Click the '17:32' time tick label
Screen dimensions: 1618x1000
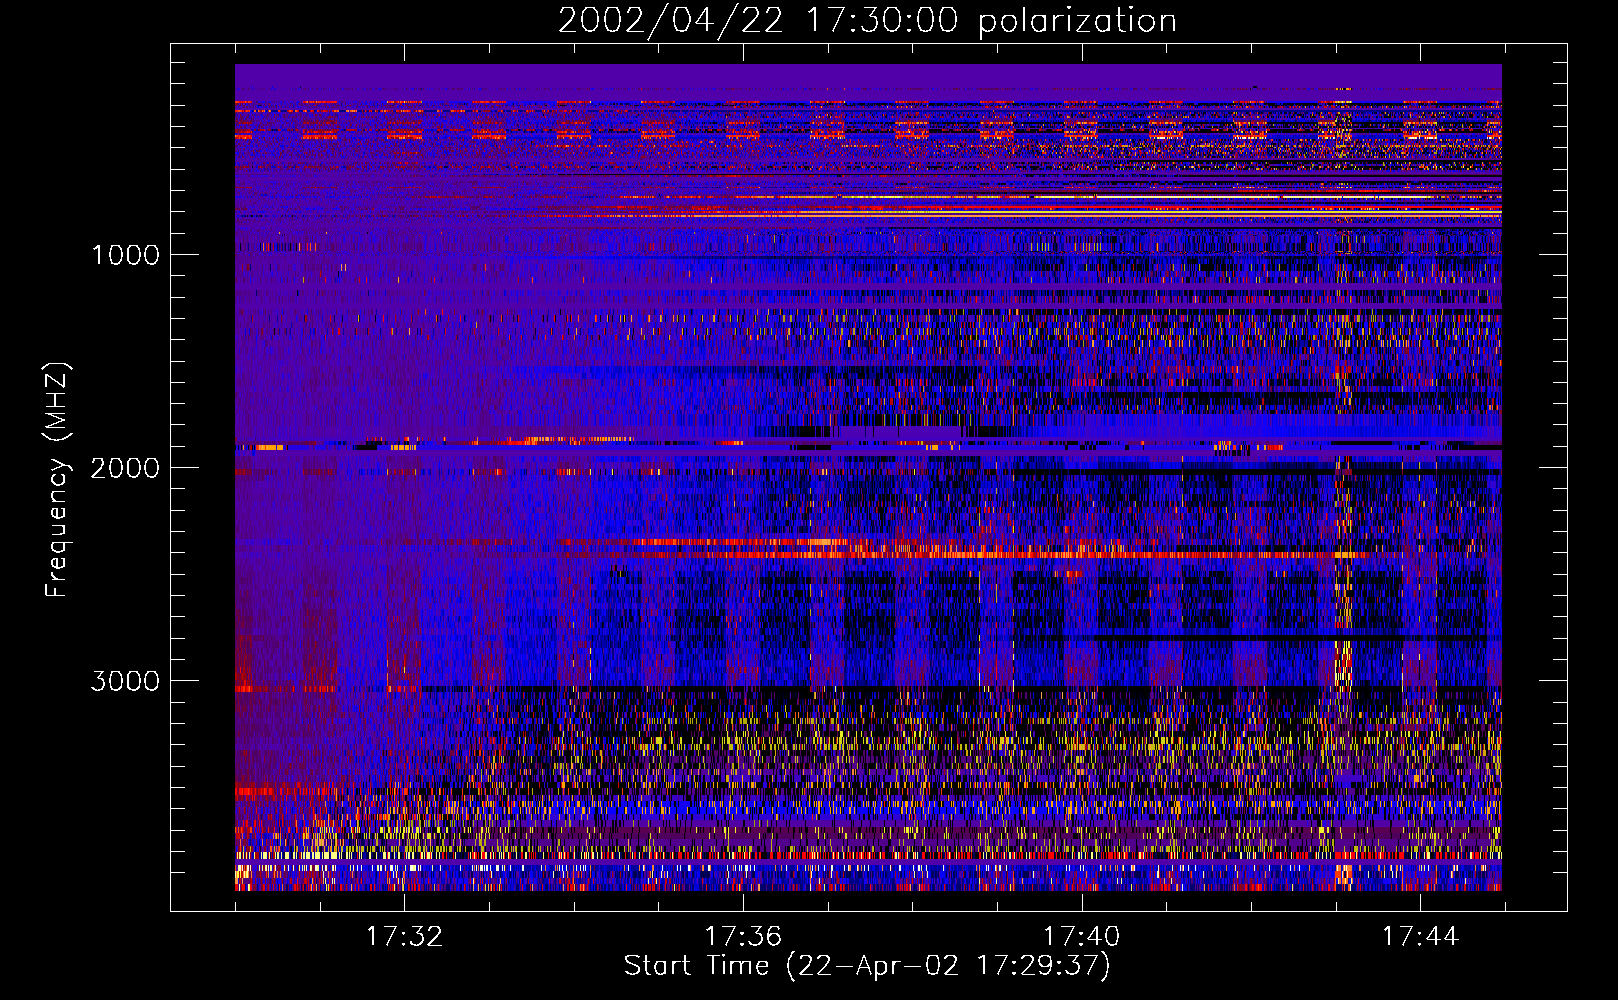(x=404, y=937)
